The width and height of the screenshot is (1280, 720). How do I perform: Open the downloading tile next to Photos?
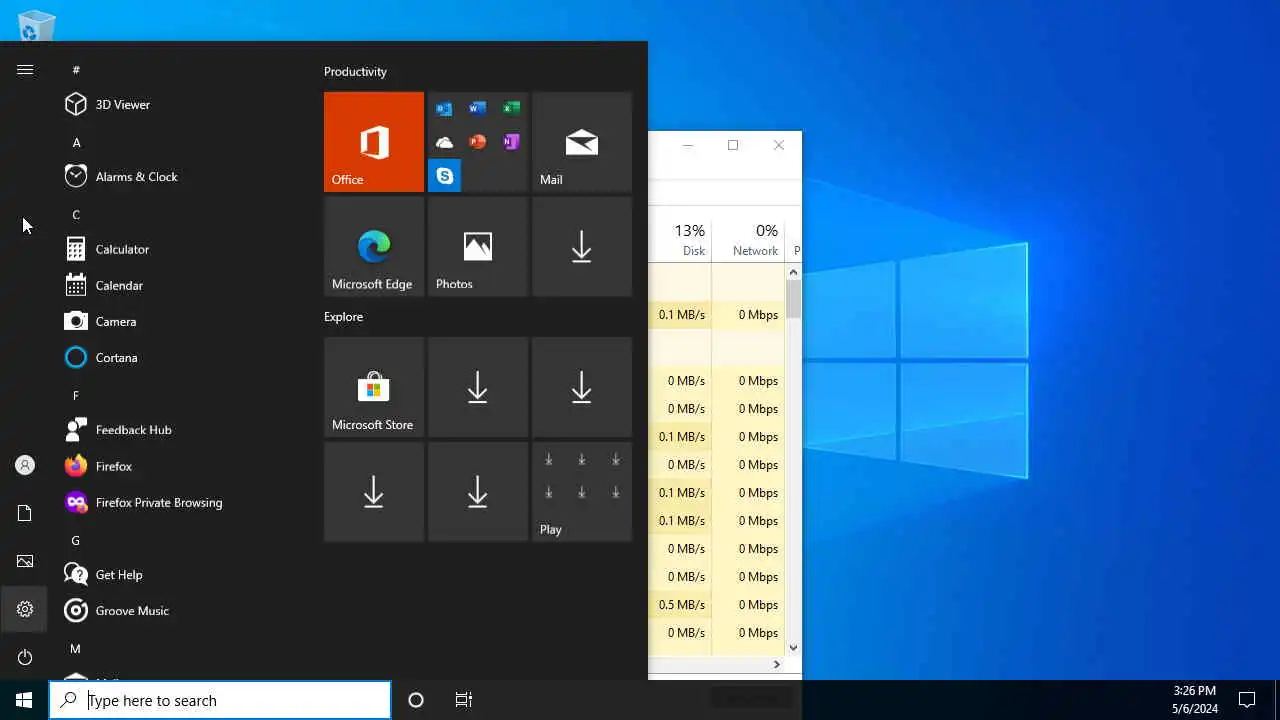(x=582, y=246)
